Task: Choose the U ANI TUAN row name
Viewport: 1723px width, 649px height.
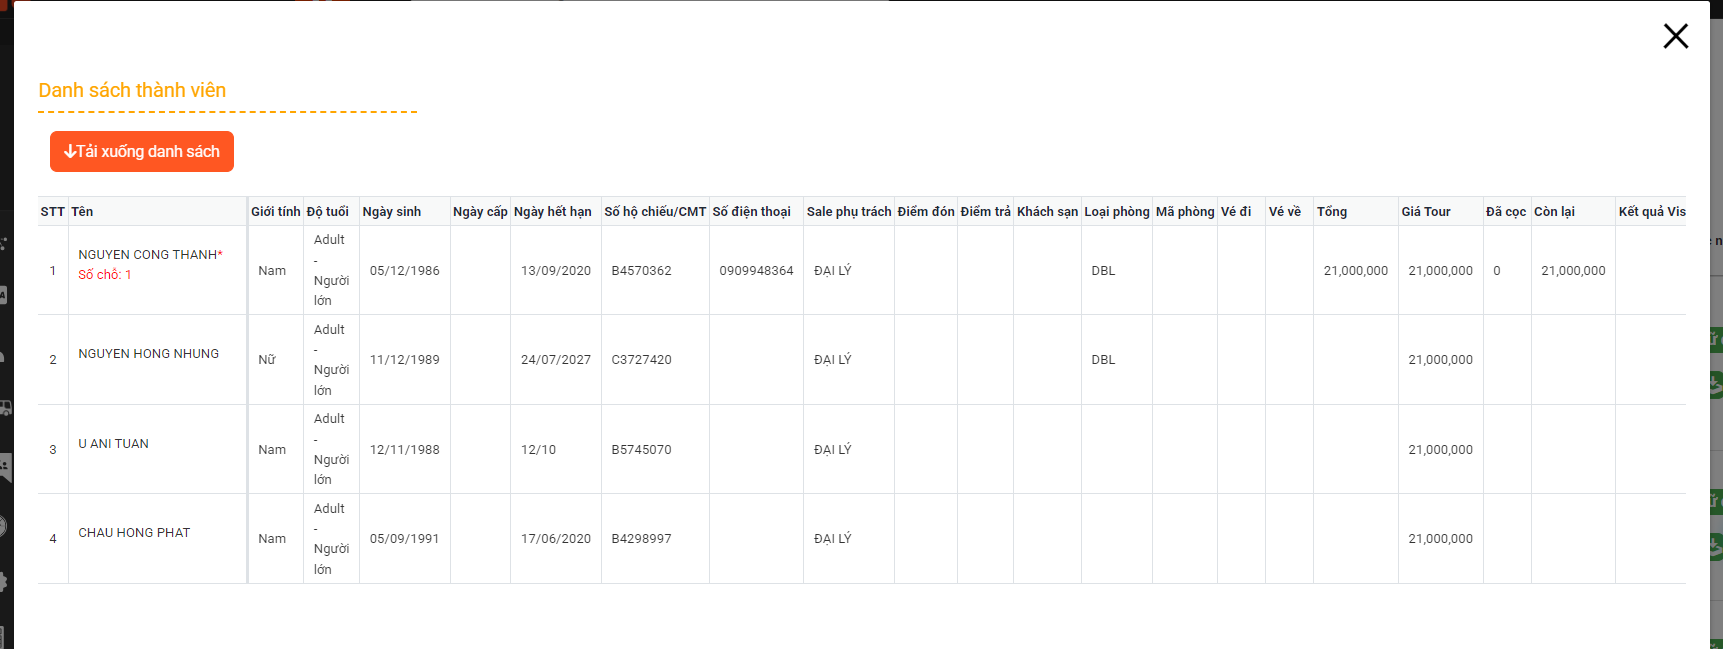Action: coord(114,444)
